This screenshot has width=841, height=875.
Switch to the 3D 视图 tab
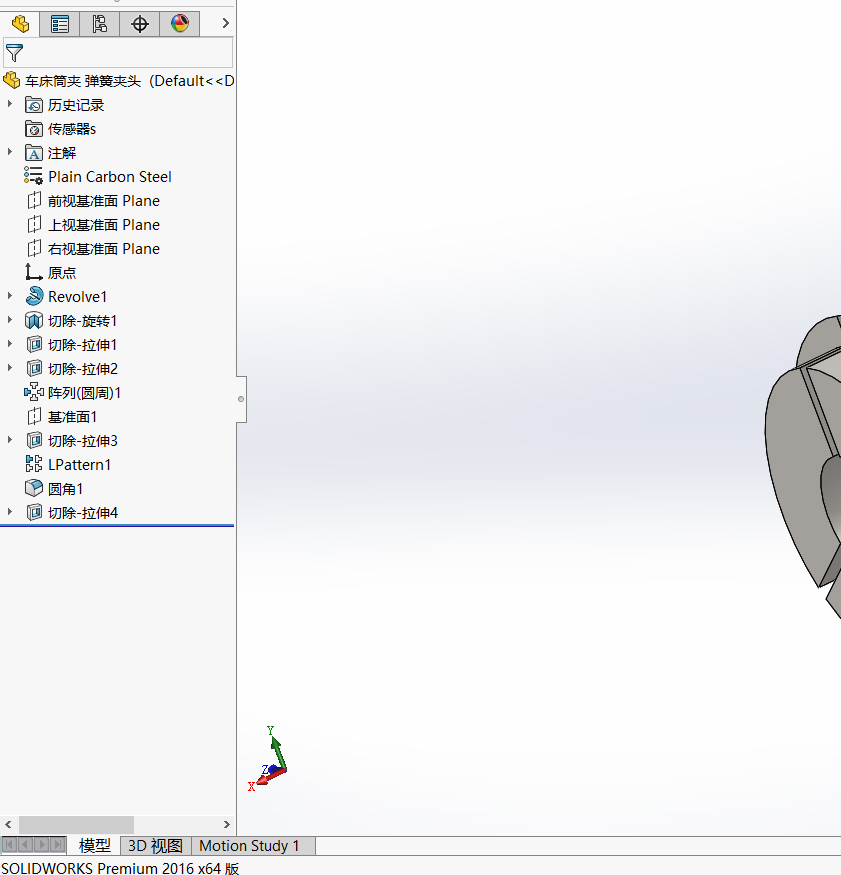pyautogui.click(x=156, y=846)
